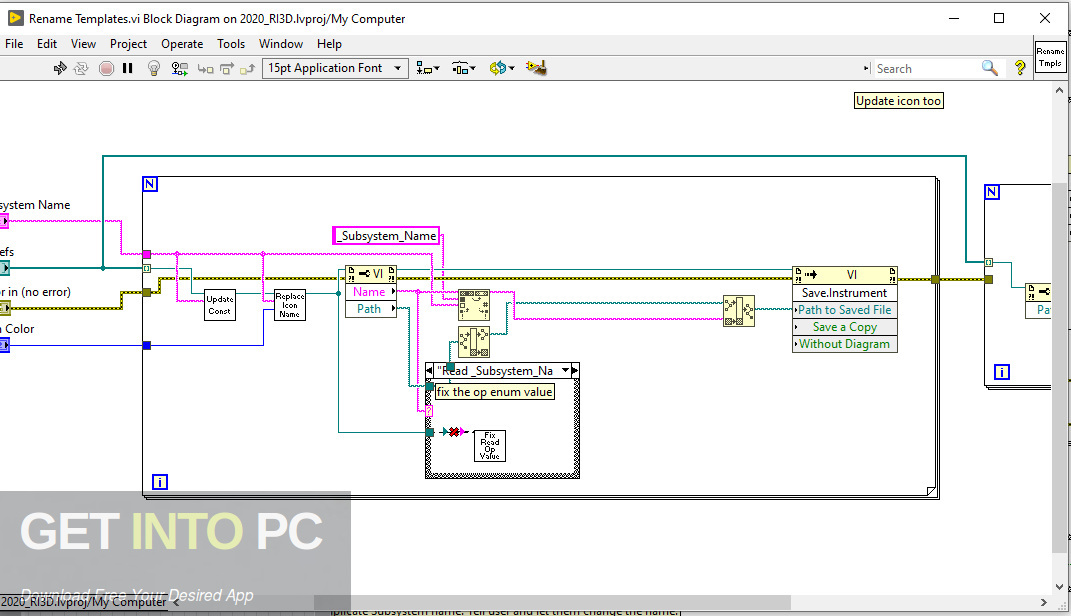The image size is (1071, 616).
Task: Open the Project menu
Action: (128, 44)
